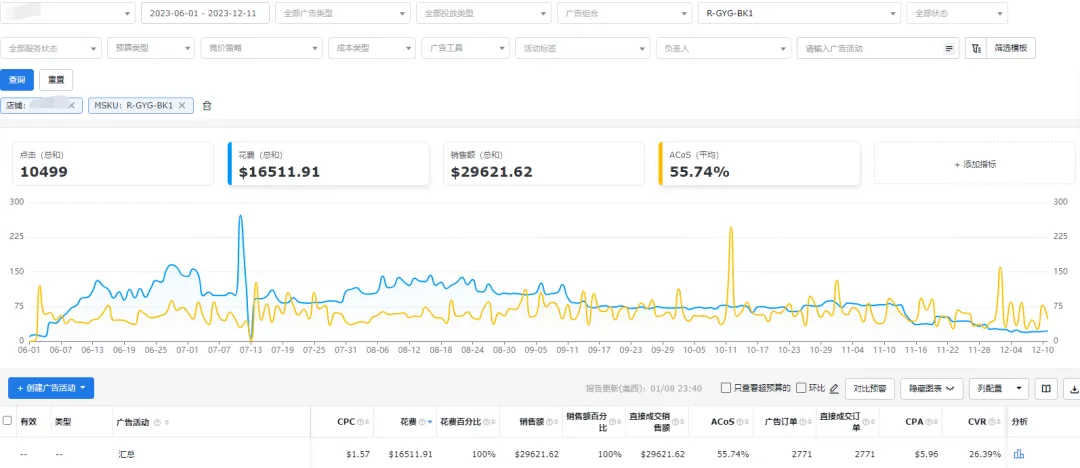Sort by CPC column arrows

coord(367,422)
